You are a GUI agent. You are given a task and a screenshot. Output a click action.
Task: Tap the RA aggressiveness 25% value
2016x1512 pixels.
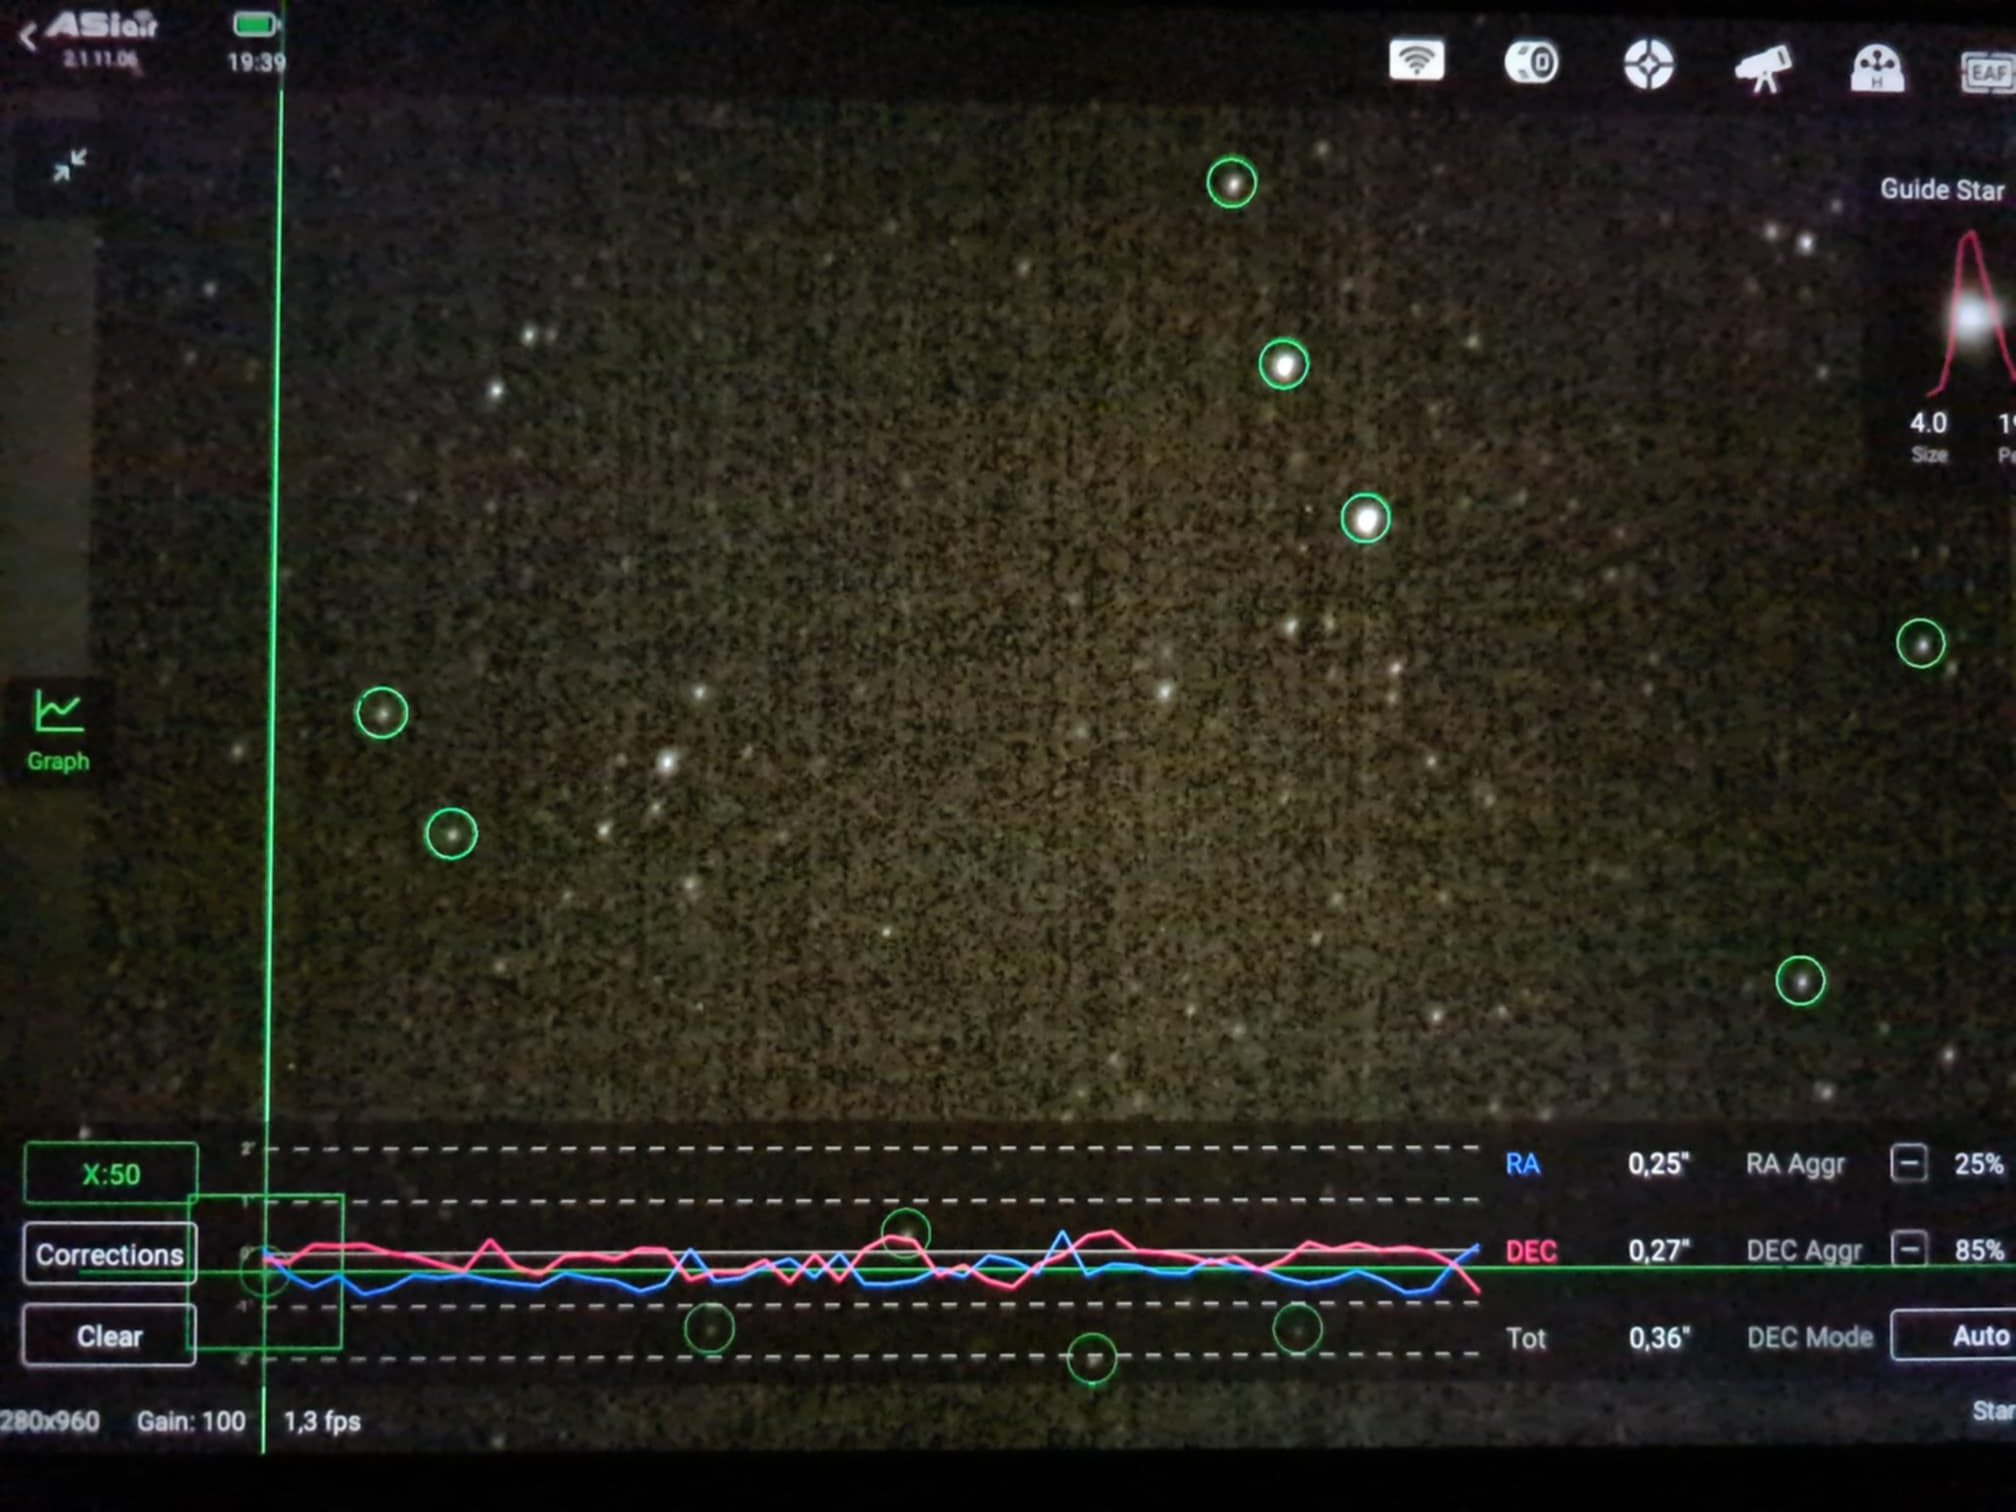point(1978,1164)
